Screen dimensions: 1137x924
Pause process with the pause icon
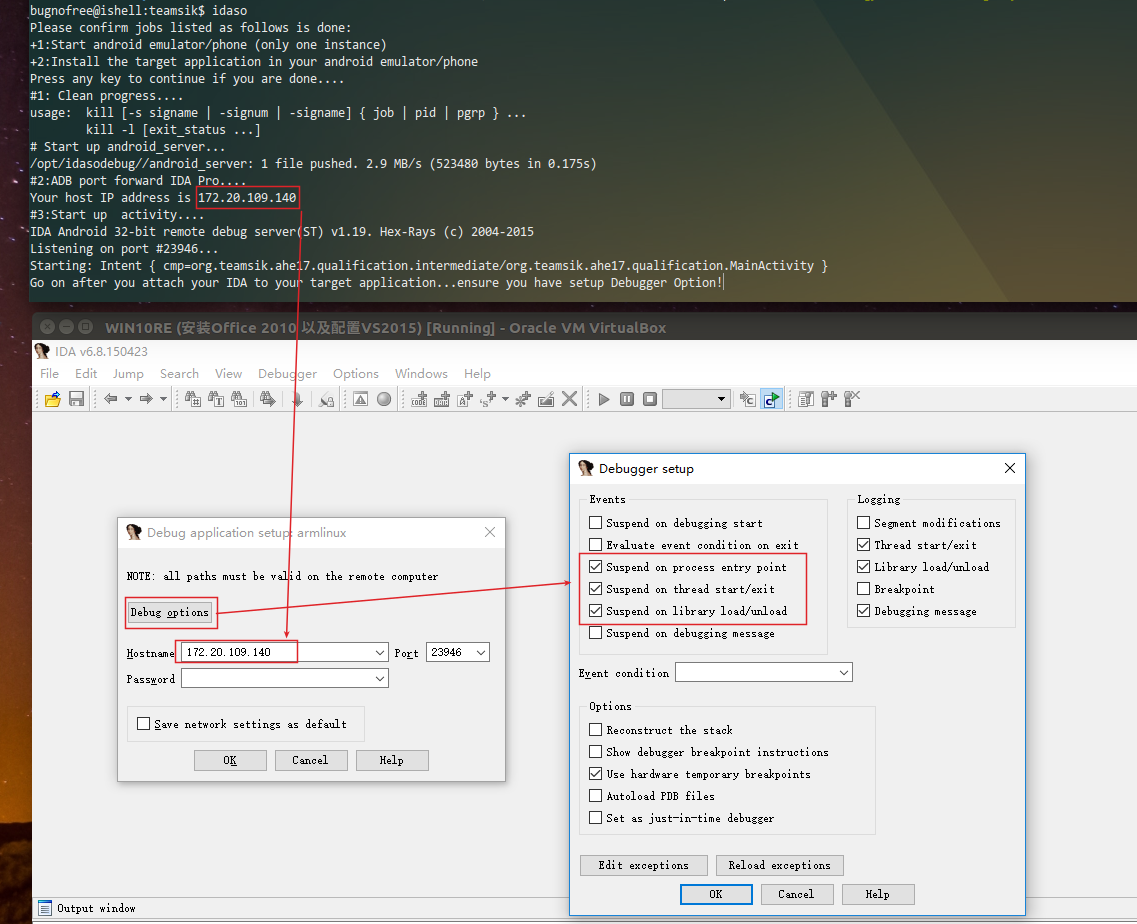click(627, 399)
